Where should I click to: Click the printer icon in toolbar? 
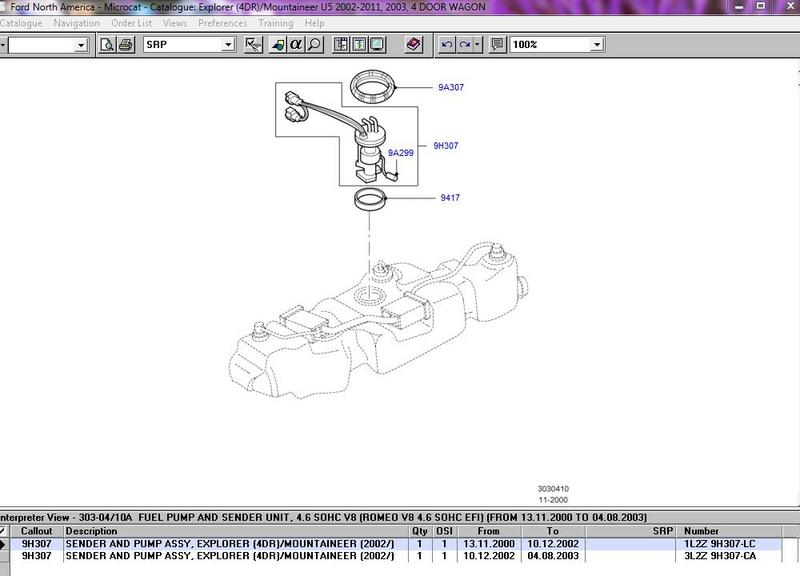(x=126, y=45)
